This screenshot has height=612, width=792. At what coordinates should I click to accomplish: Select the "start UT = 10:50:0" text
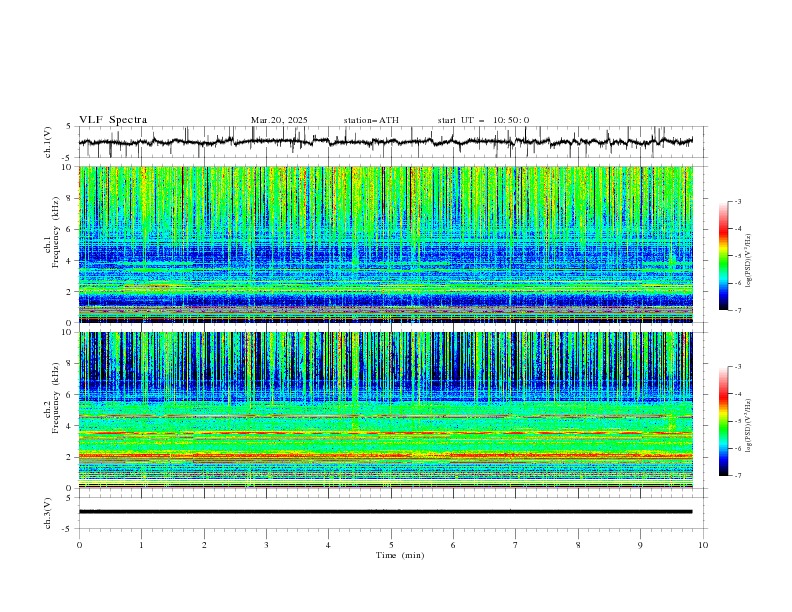click(x=483, y=120)
